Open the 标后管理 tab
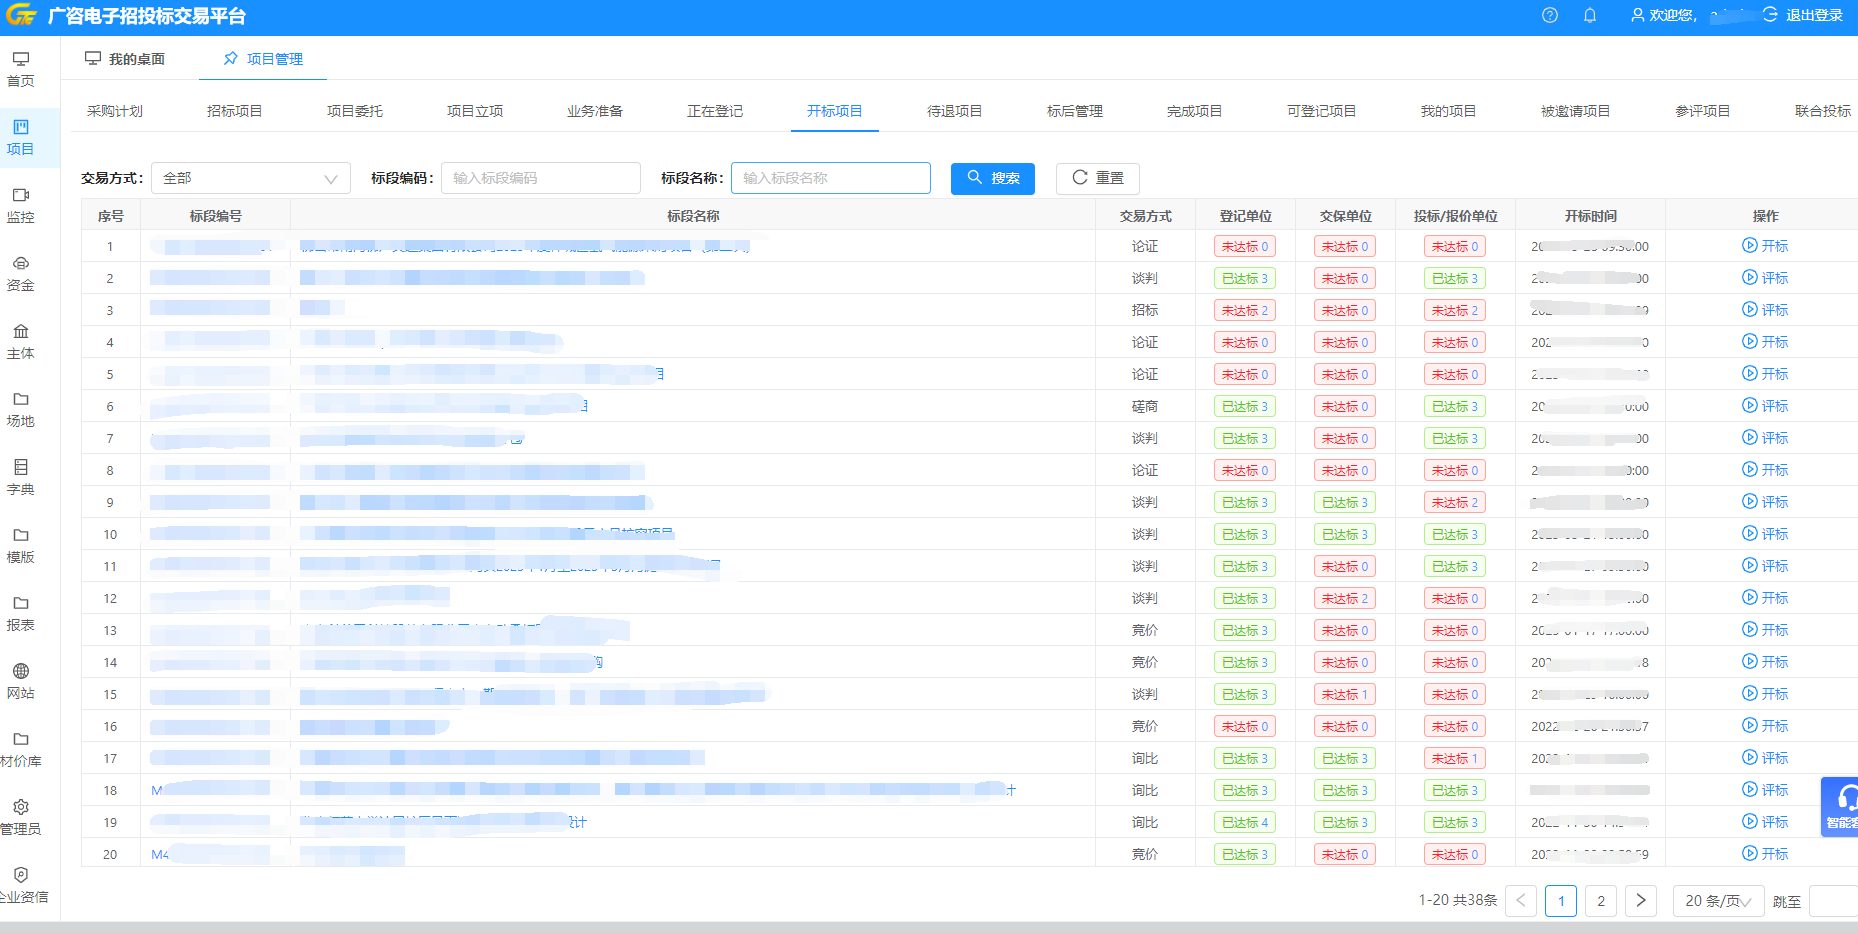The height and width of the screenshot is (933, 1858). click(x=1075, y=111)
